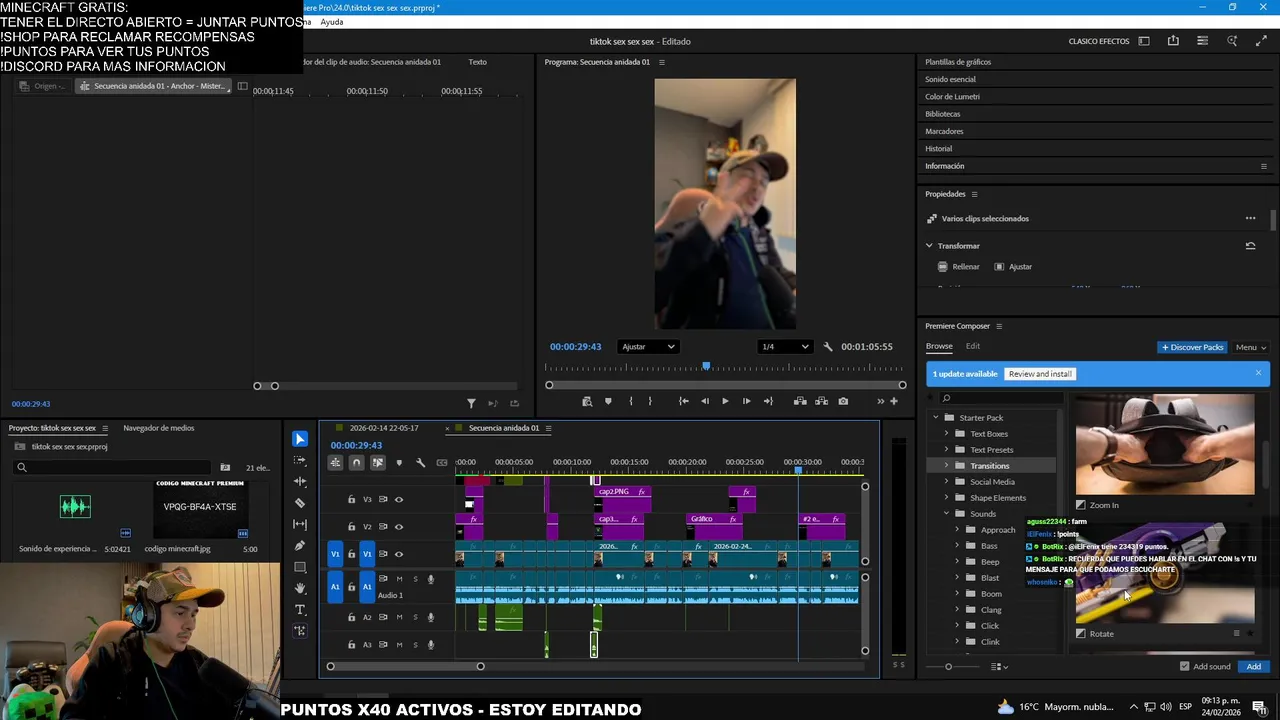Select the Track Select Forward tool
This screenshot has width=1280, height=720.
click(300, 460)
